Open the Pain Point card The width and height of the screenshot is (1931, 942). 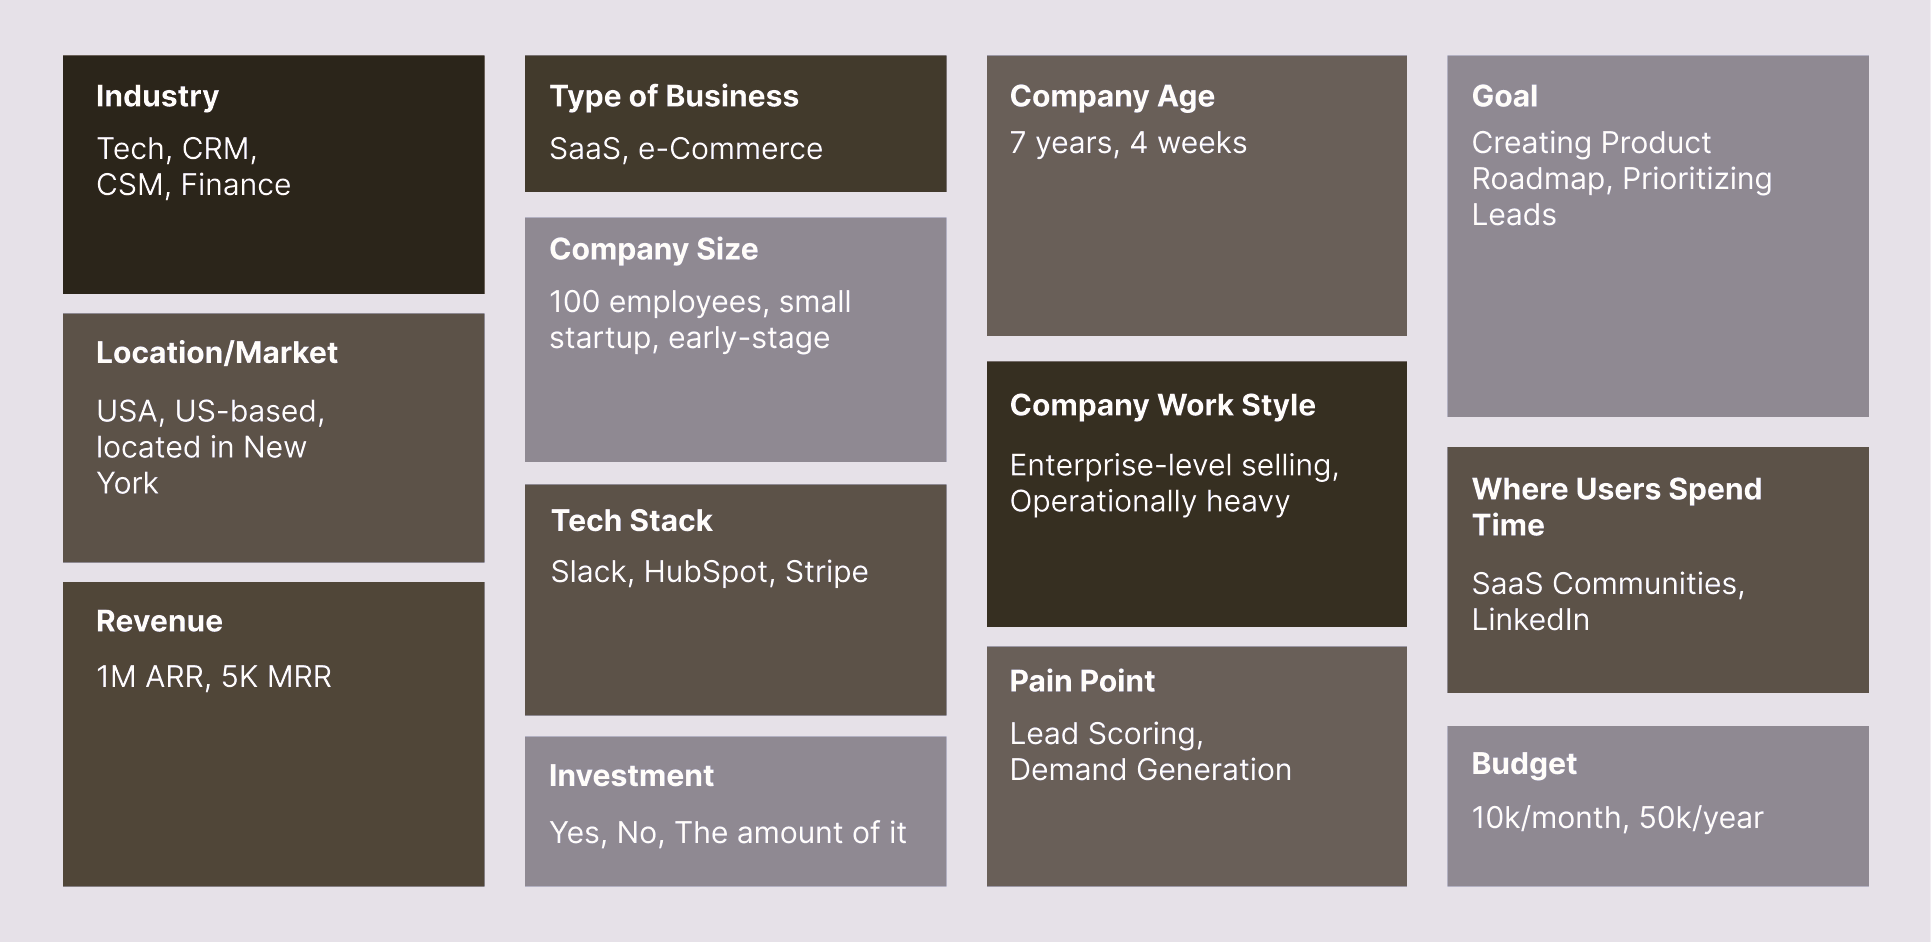[1196, 766]
